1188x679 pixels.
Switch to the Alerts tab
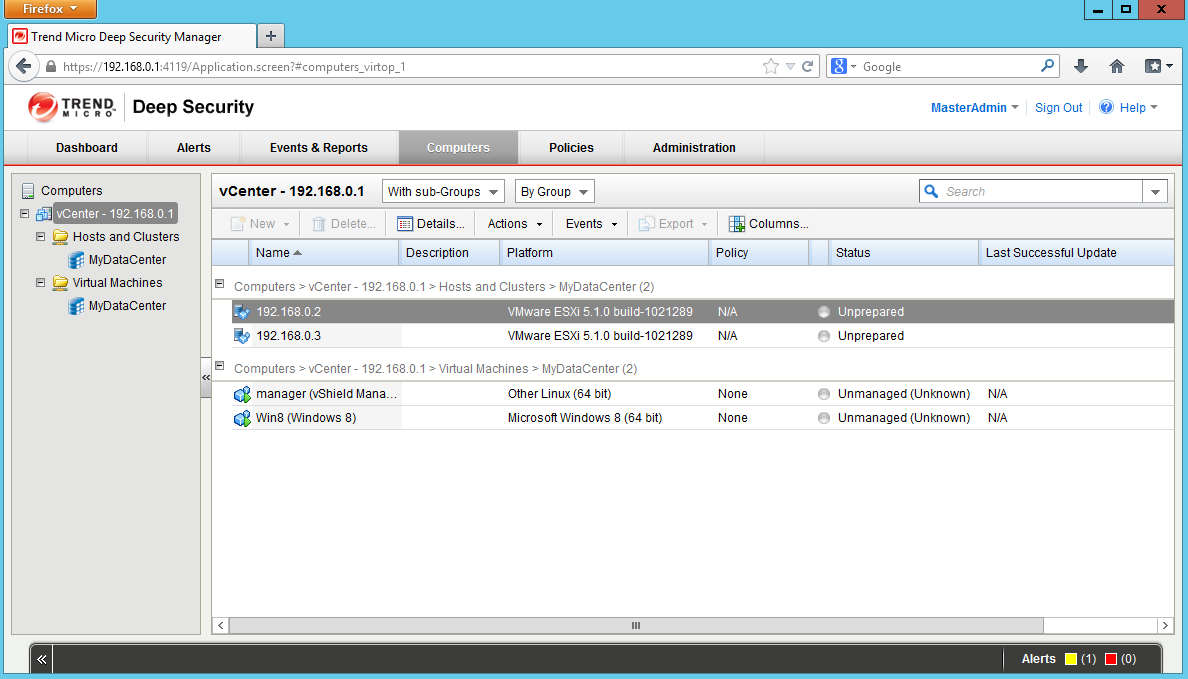194,148
